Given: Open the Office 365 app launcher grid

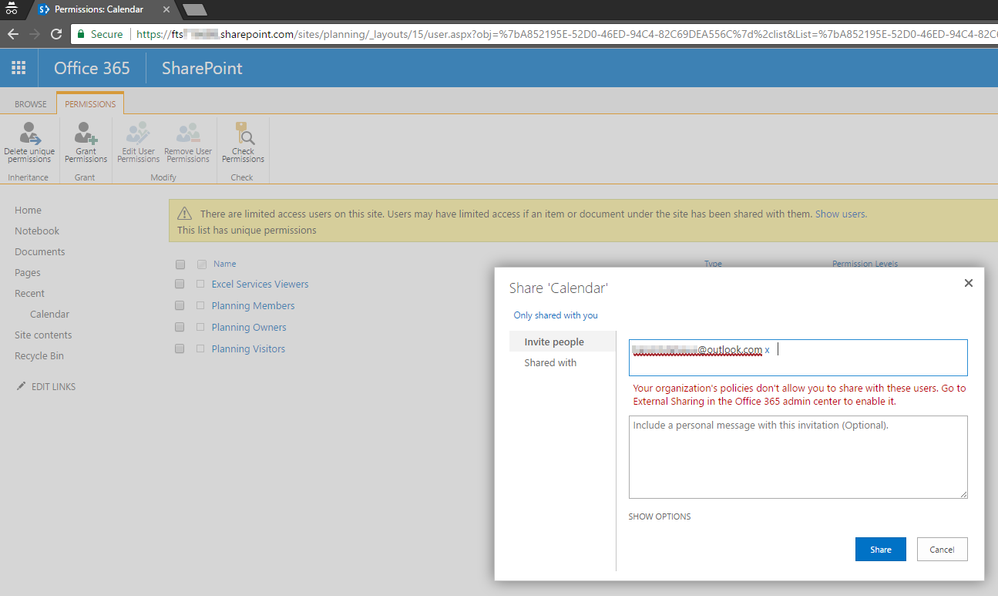Looking at the screenshot, I should [x=18, y=67].
